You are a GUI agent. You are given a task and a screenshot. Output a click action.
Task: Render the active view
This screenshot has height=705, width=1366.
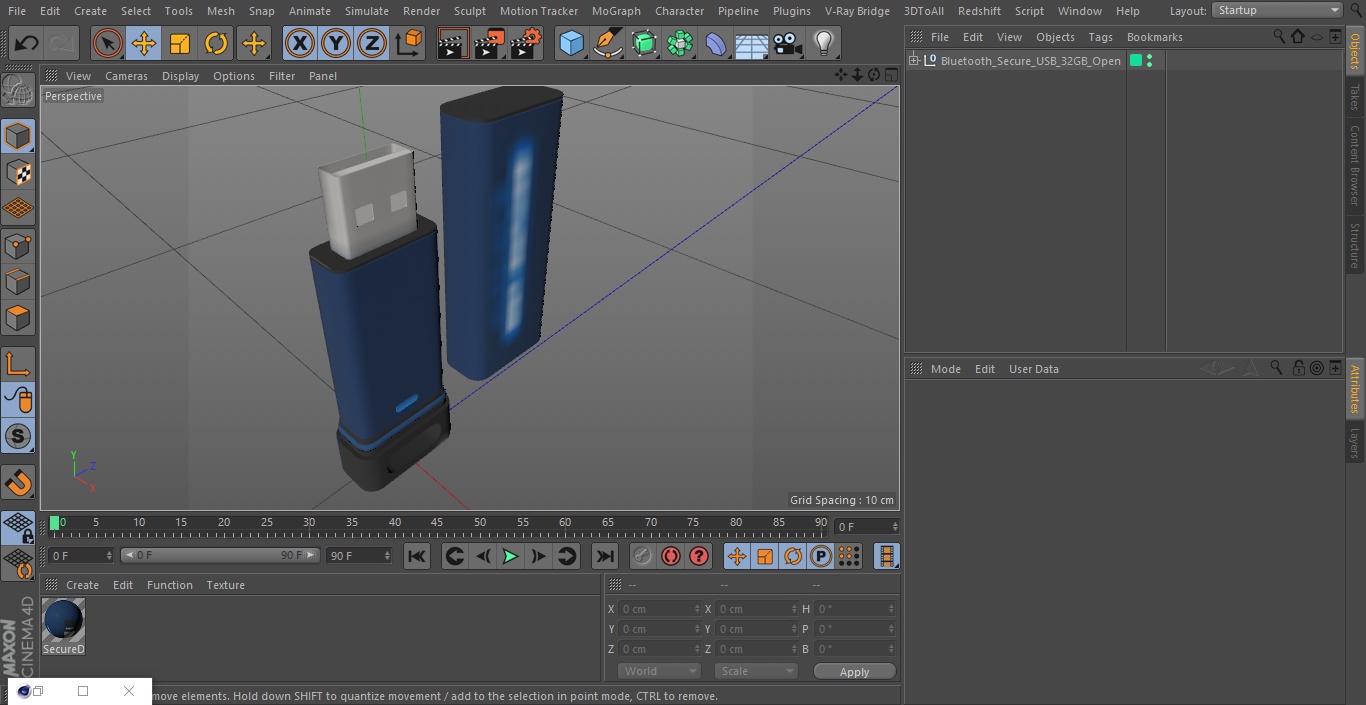pos(452,43)
